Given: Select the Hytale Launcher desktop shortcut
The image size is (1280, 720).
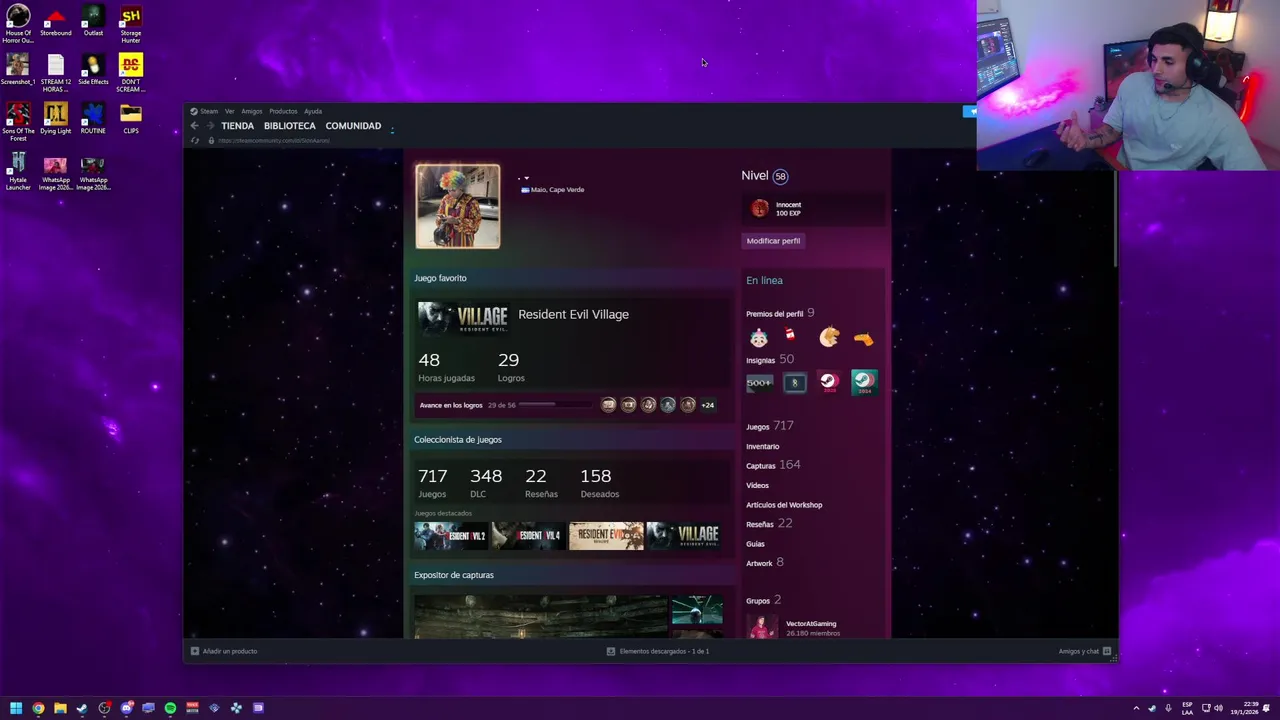Looking at the screenshot, I should pyautogui.click(x=18, y=172).
